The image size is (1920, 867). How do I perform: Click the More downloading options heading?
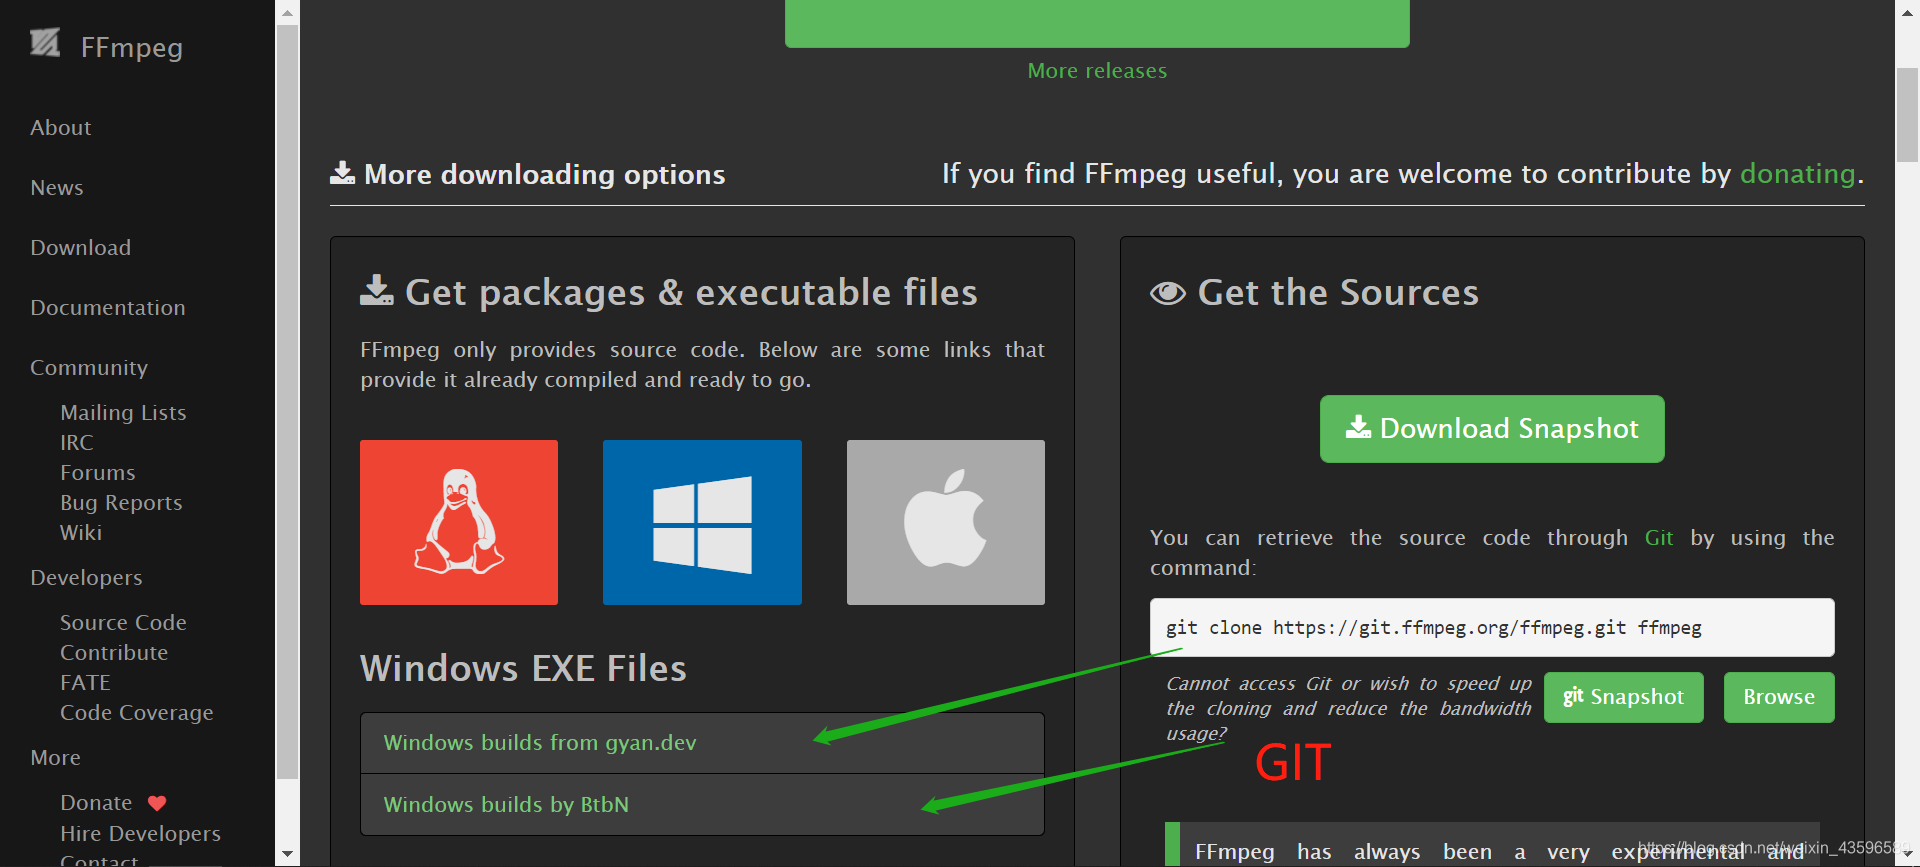pos(544,175)
